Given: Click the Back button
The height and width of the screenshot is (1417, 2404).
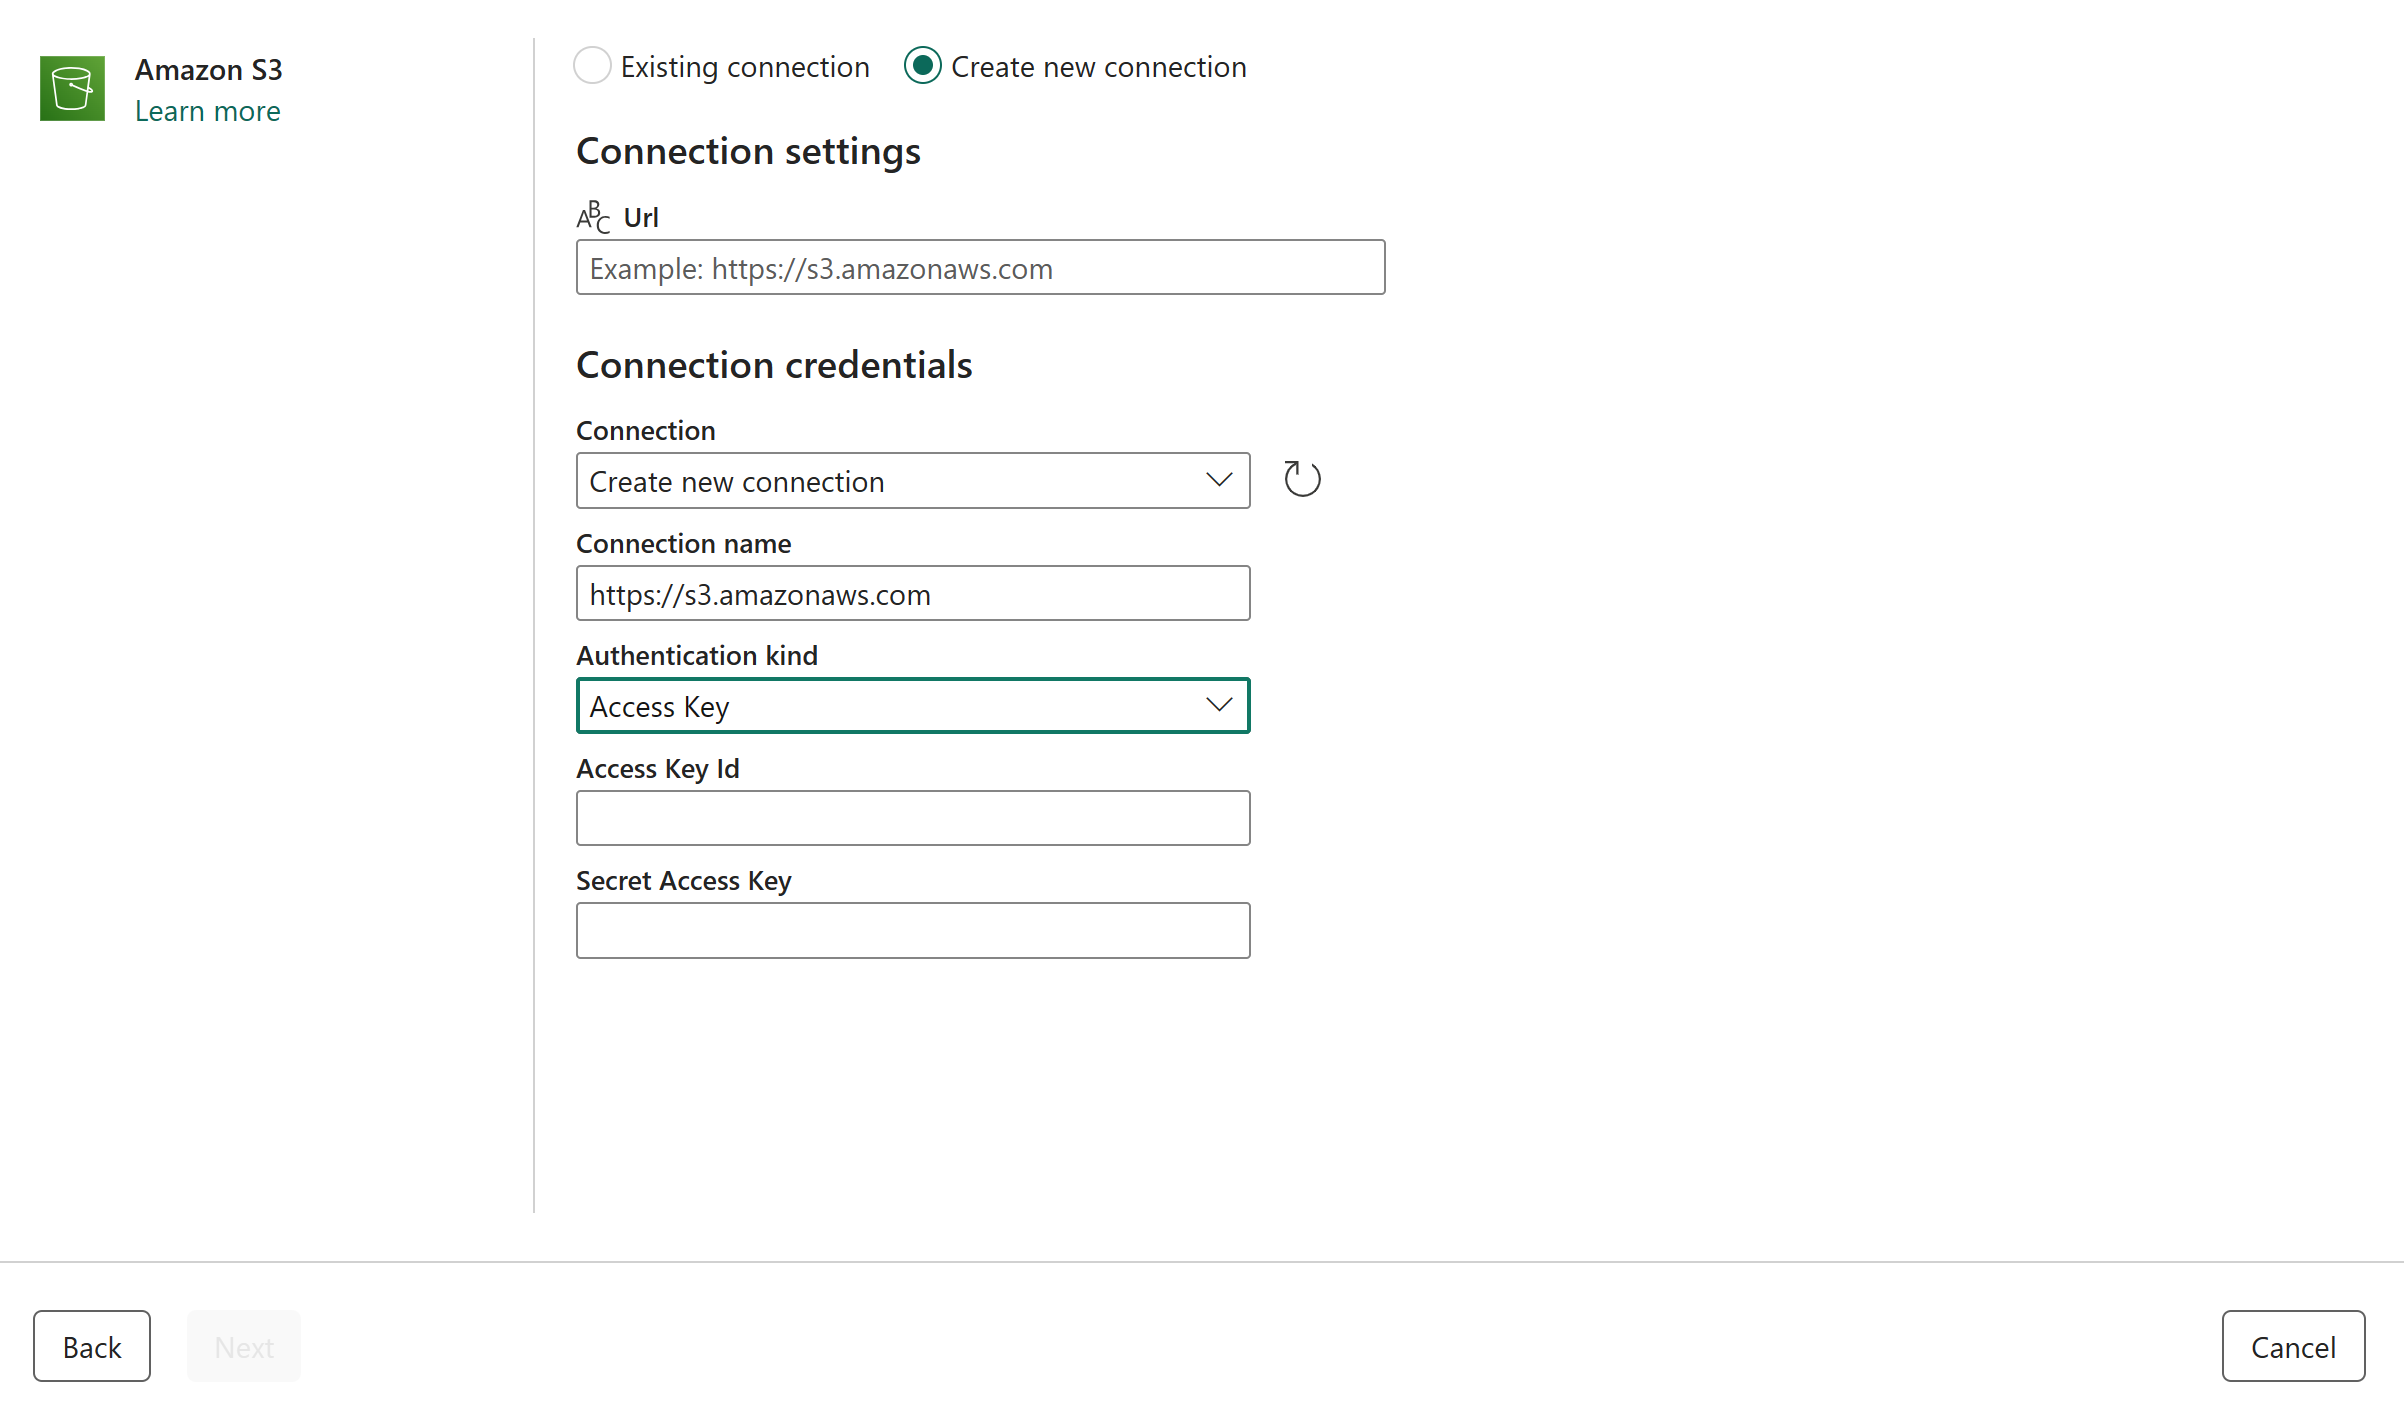Looking at the screenshot, I should (x=92, y=1346).
